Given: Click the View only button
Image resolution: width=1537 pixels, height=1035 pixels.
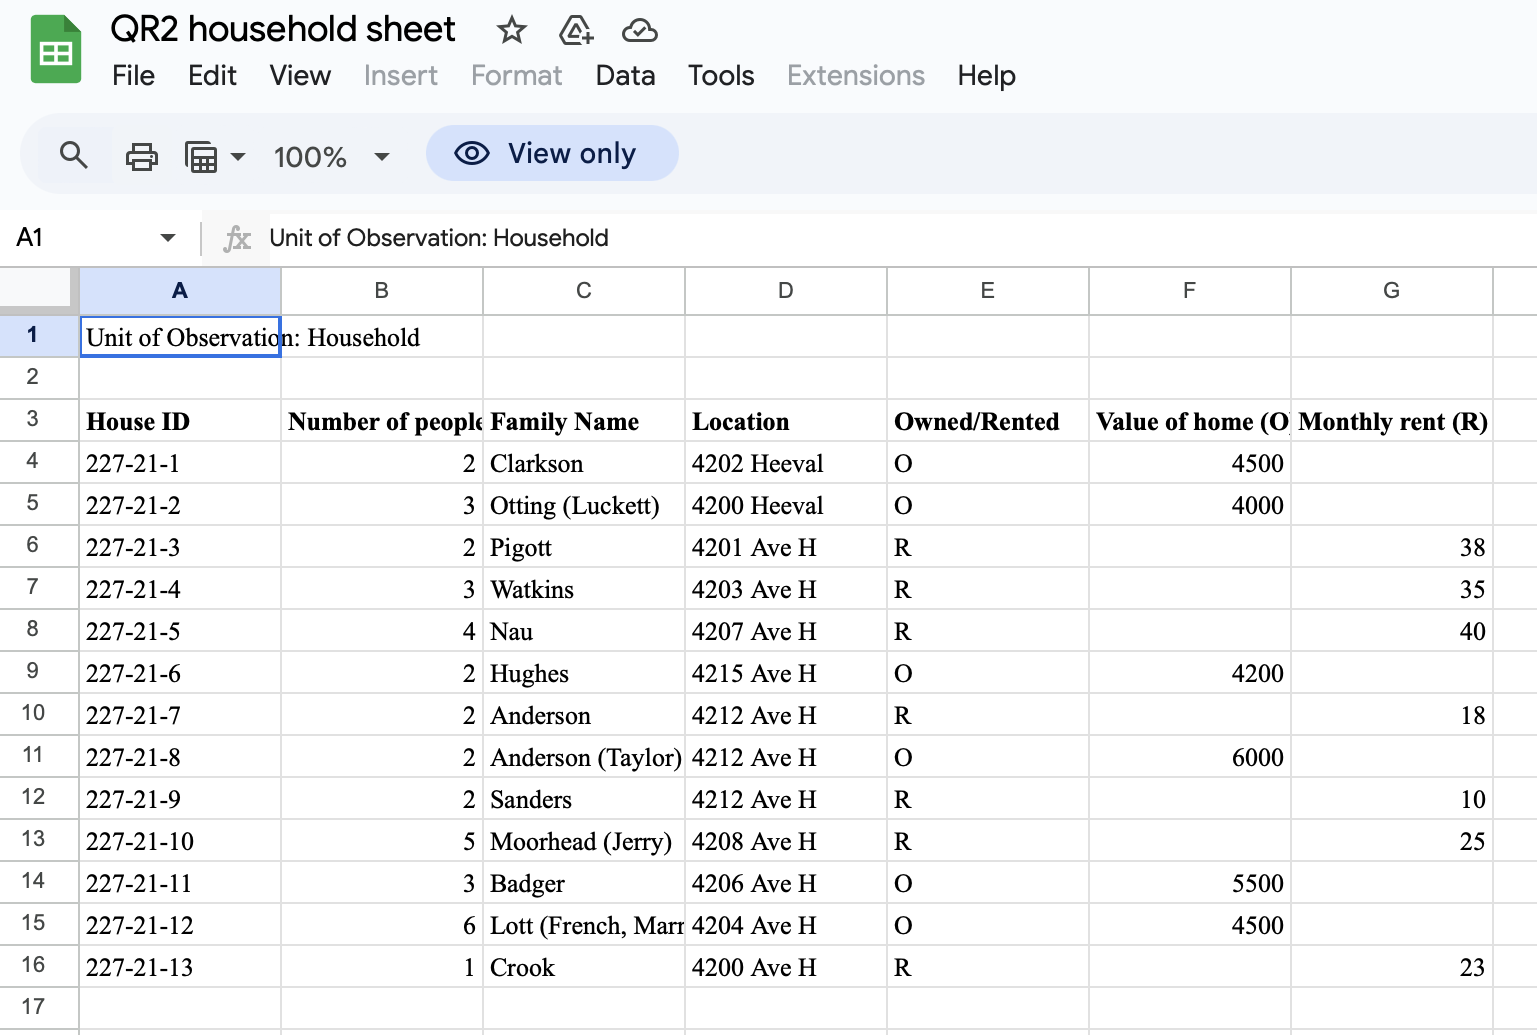Looking at the screenshot, I should (551, 153).
